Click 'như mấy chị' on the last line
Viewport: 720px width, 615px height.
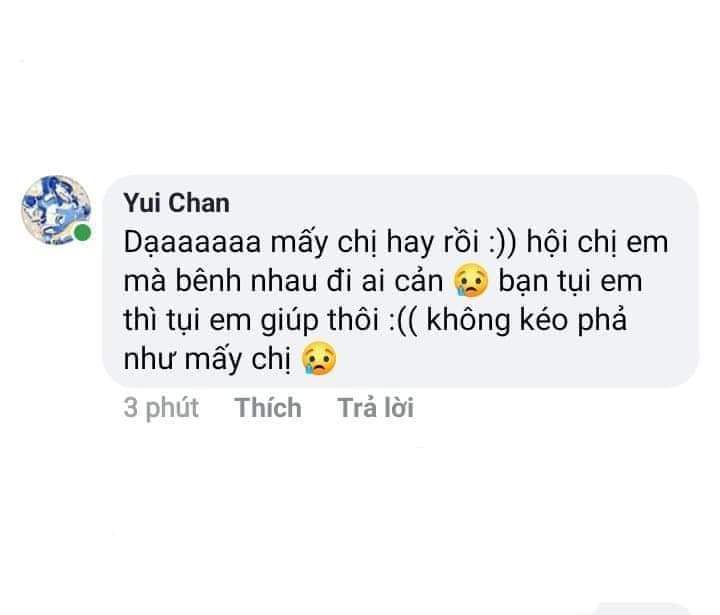(x=208, y=360)
